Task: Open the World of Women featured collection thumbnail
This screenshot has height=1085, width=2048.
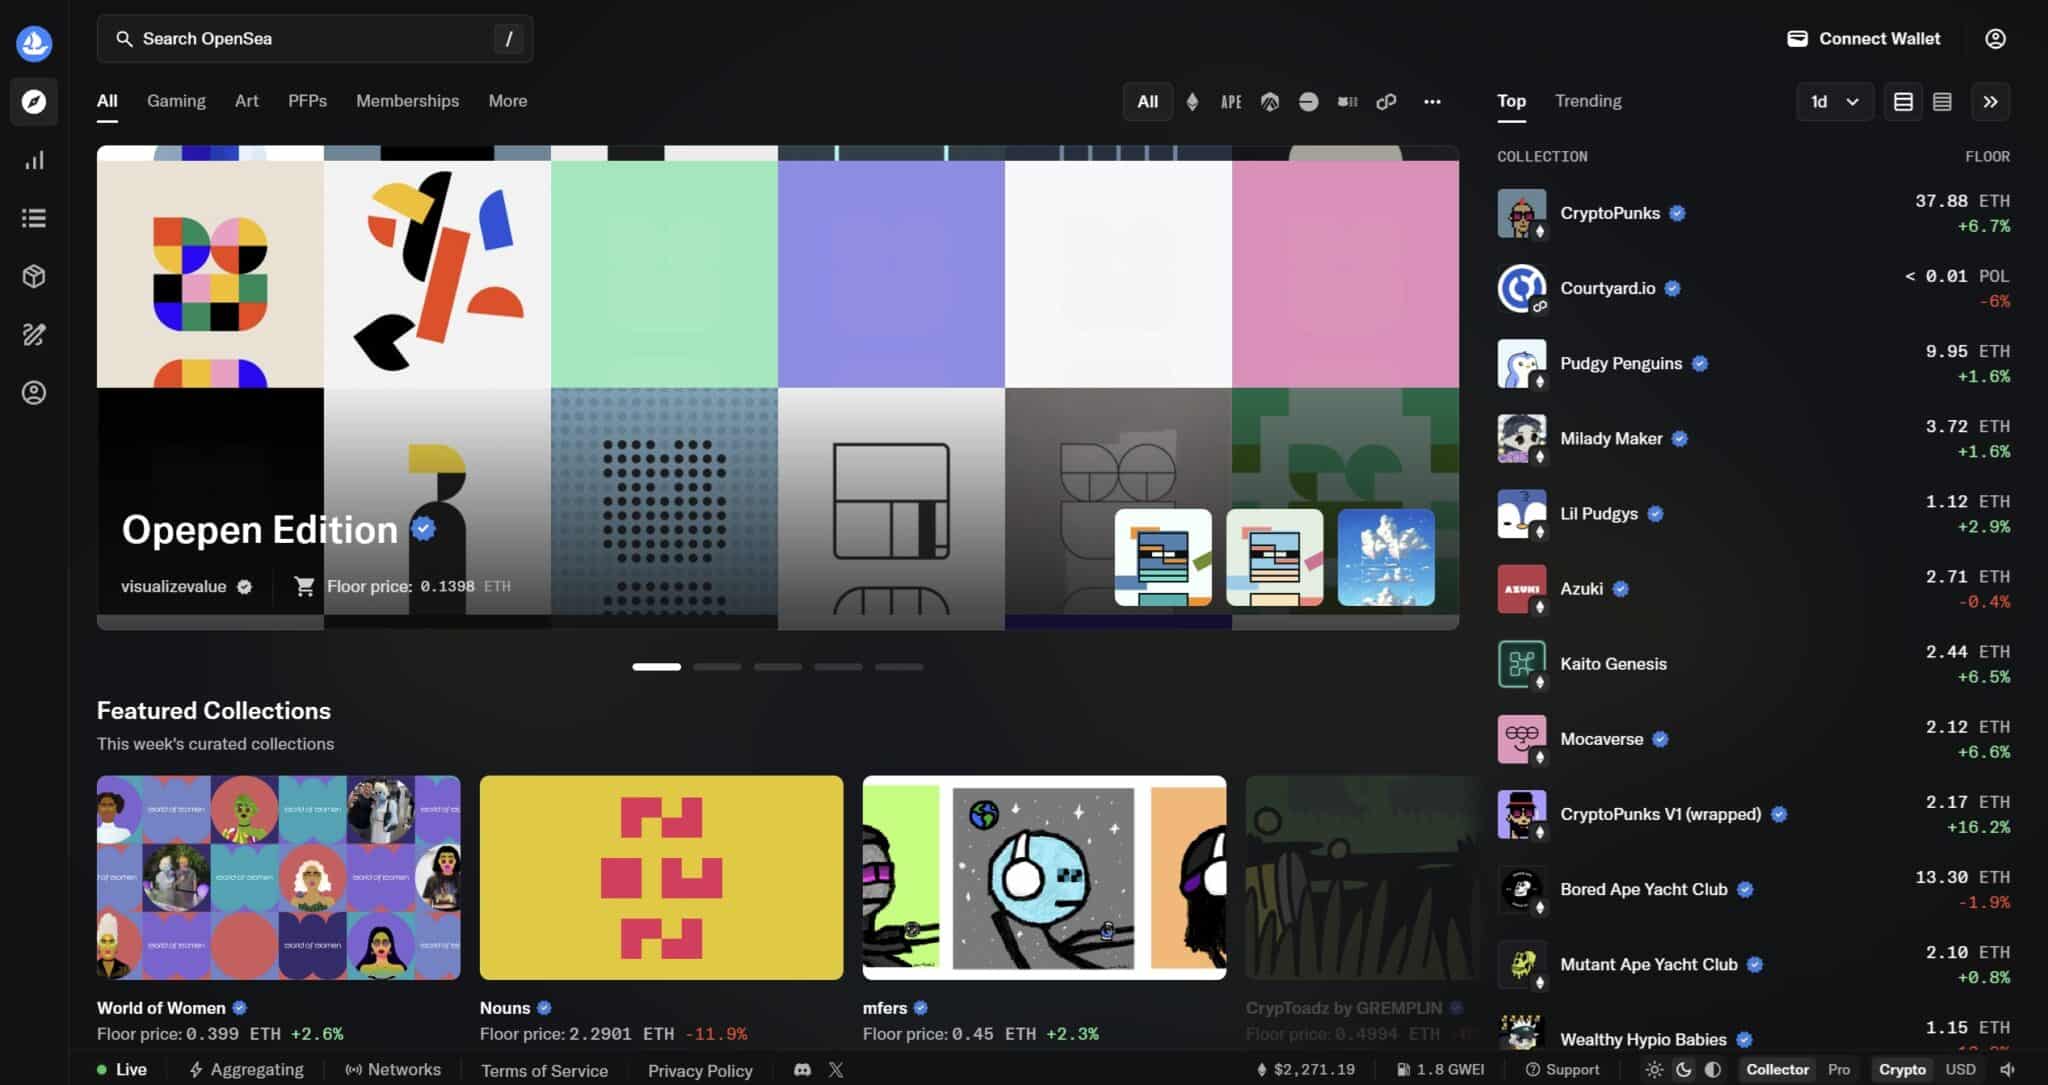Action: coord(278,877)
